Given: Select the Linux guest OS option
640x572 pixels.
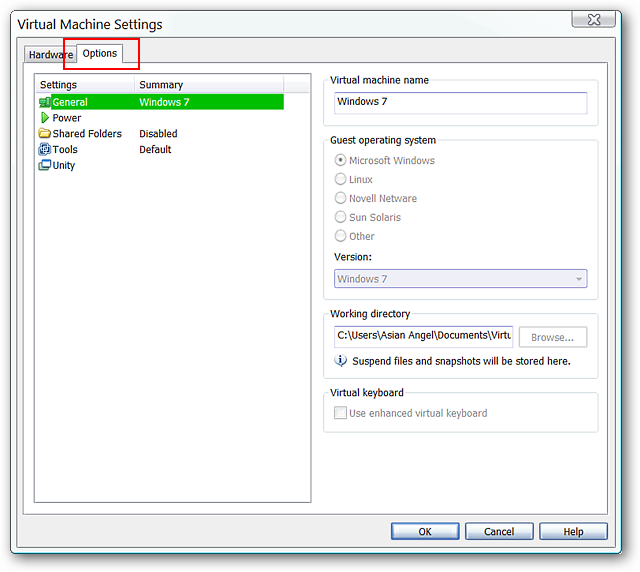Looking at the screenshot, I should (x=340, y=179).
